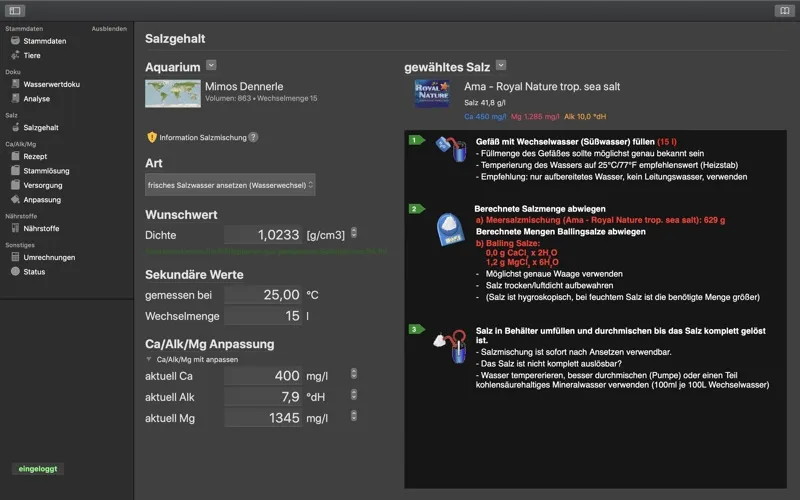The width and height of the screenshot is (800, 500).
Task: Click the Ama - Royal Nature trop. sea salt title
Action: pos(542,86)
